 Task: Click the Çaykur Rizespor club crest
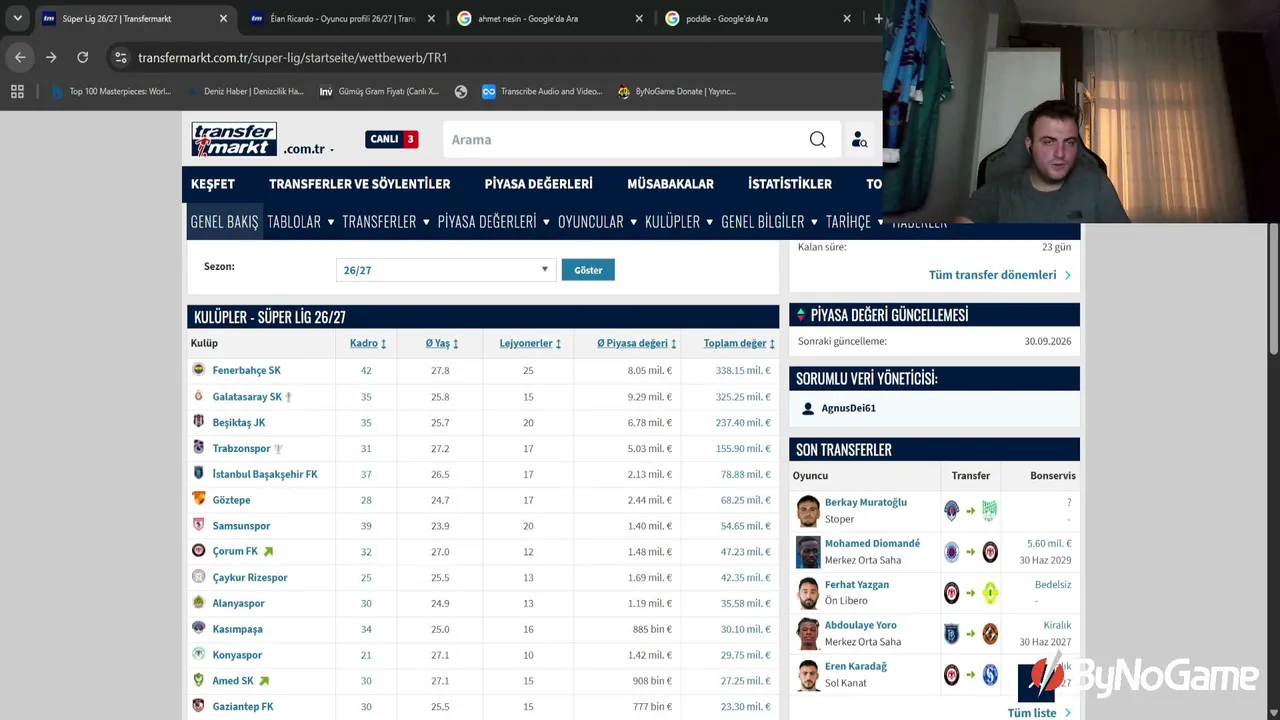tap(198, 577)
